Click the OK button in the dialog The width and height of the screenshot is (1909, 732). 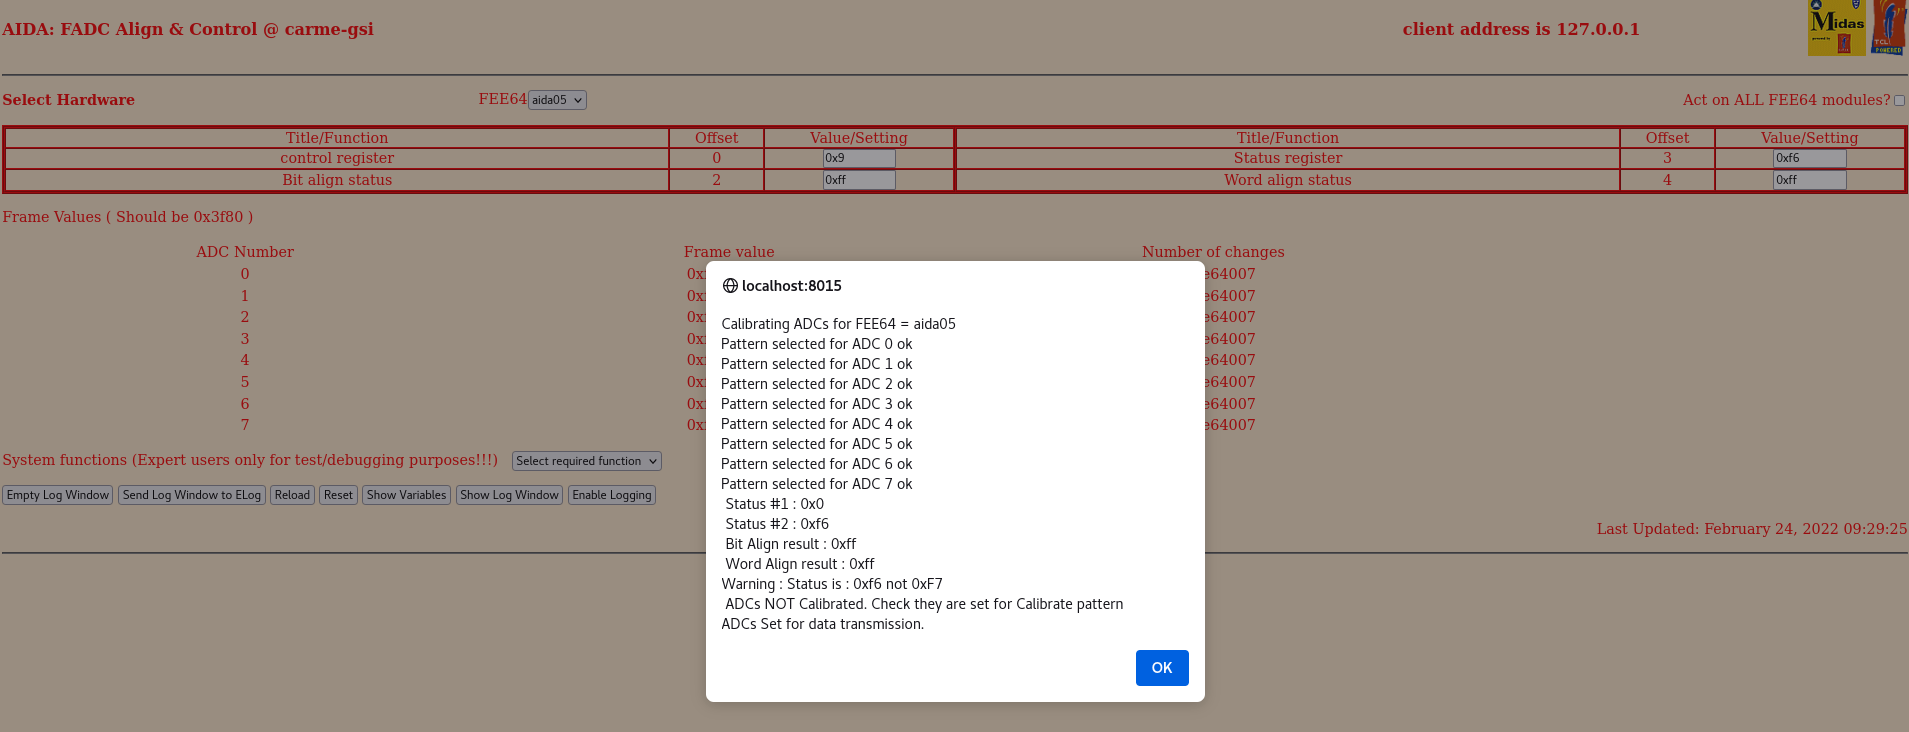(x=1162, y=668)
